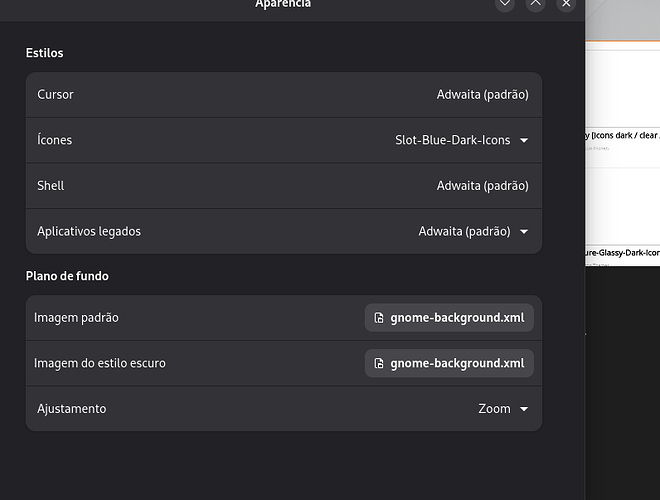This screenshot has width=660, height=500.
Task: Open the Glassy-Dark-Icons link in background window
Action: 622,254
